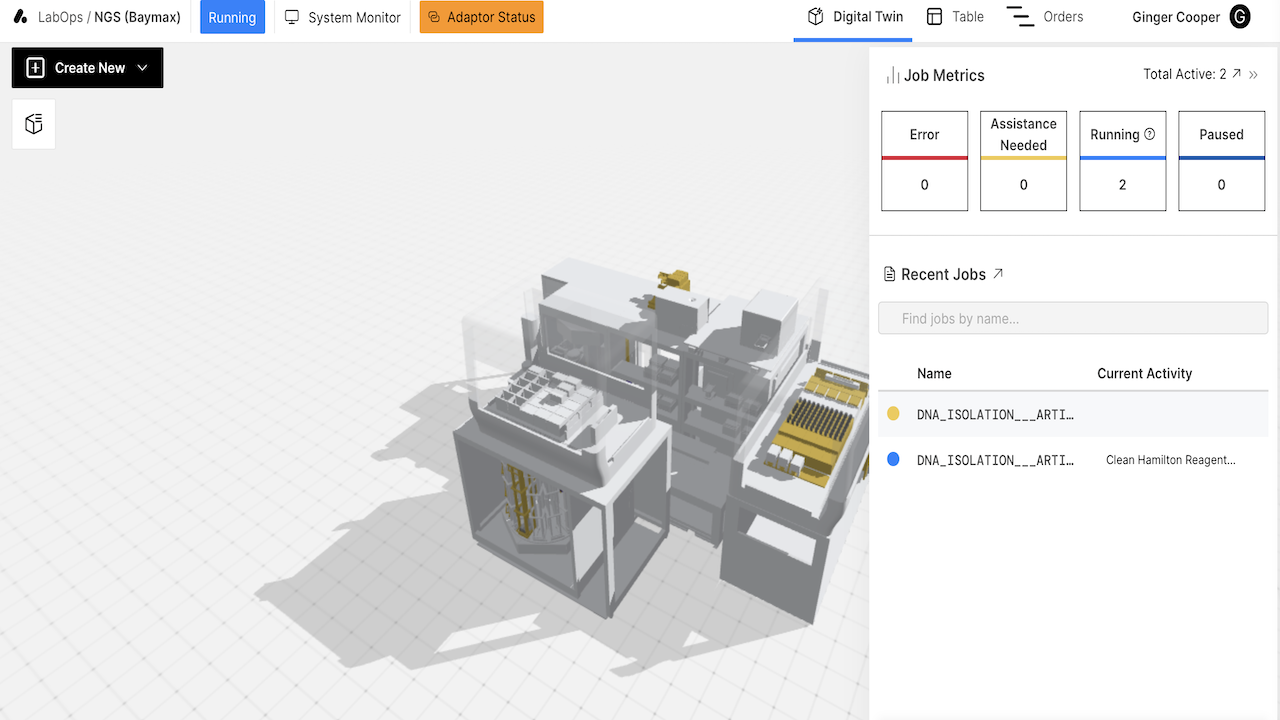The image size is (1280, 720).
Task: Click Ginger Cooper avatar icon
Action: (x=1240, y=17)
